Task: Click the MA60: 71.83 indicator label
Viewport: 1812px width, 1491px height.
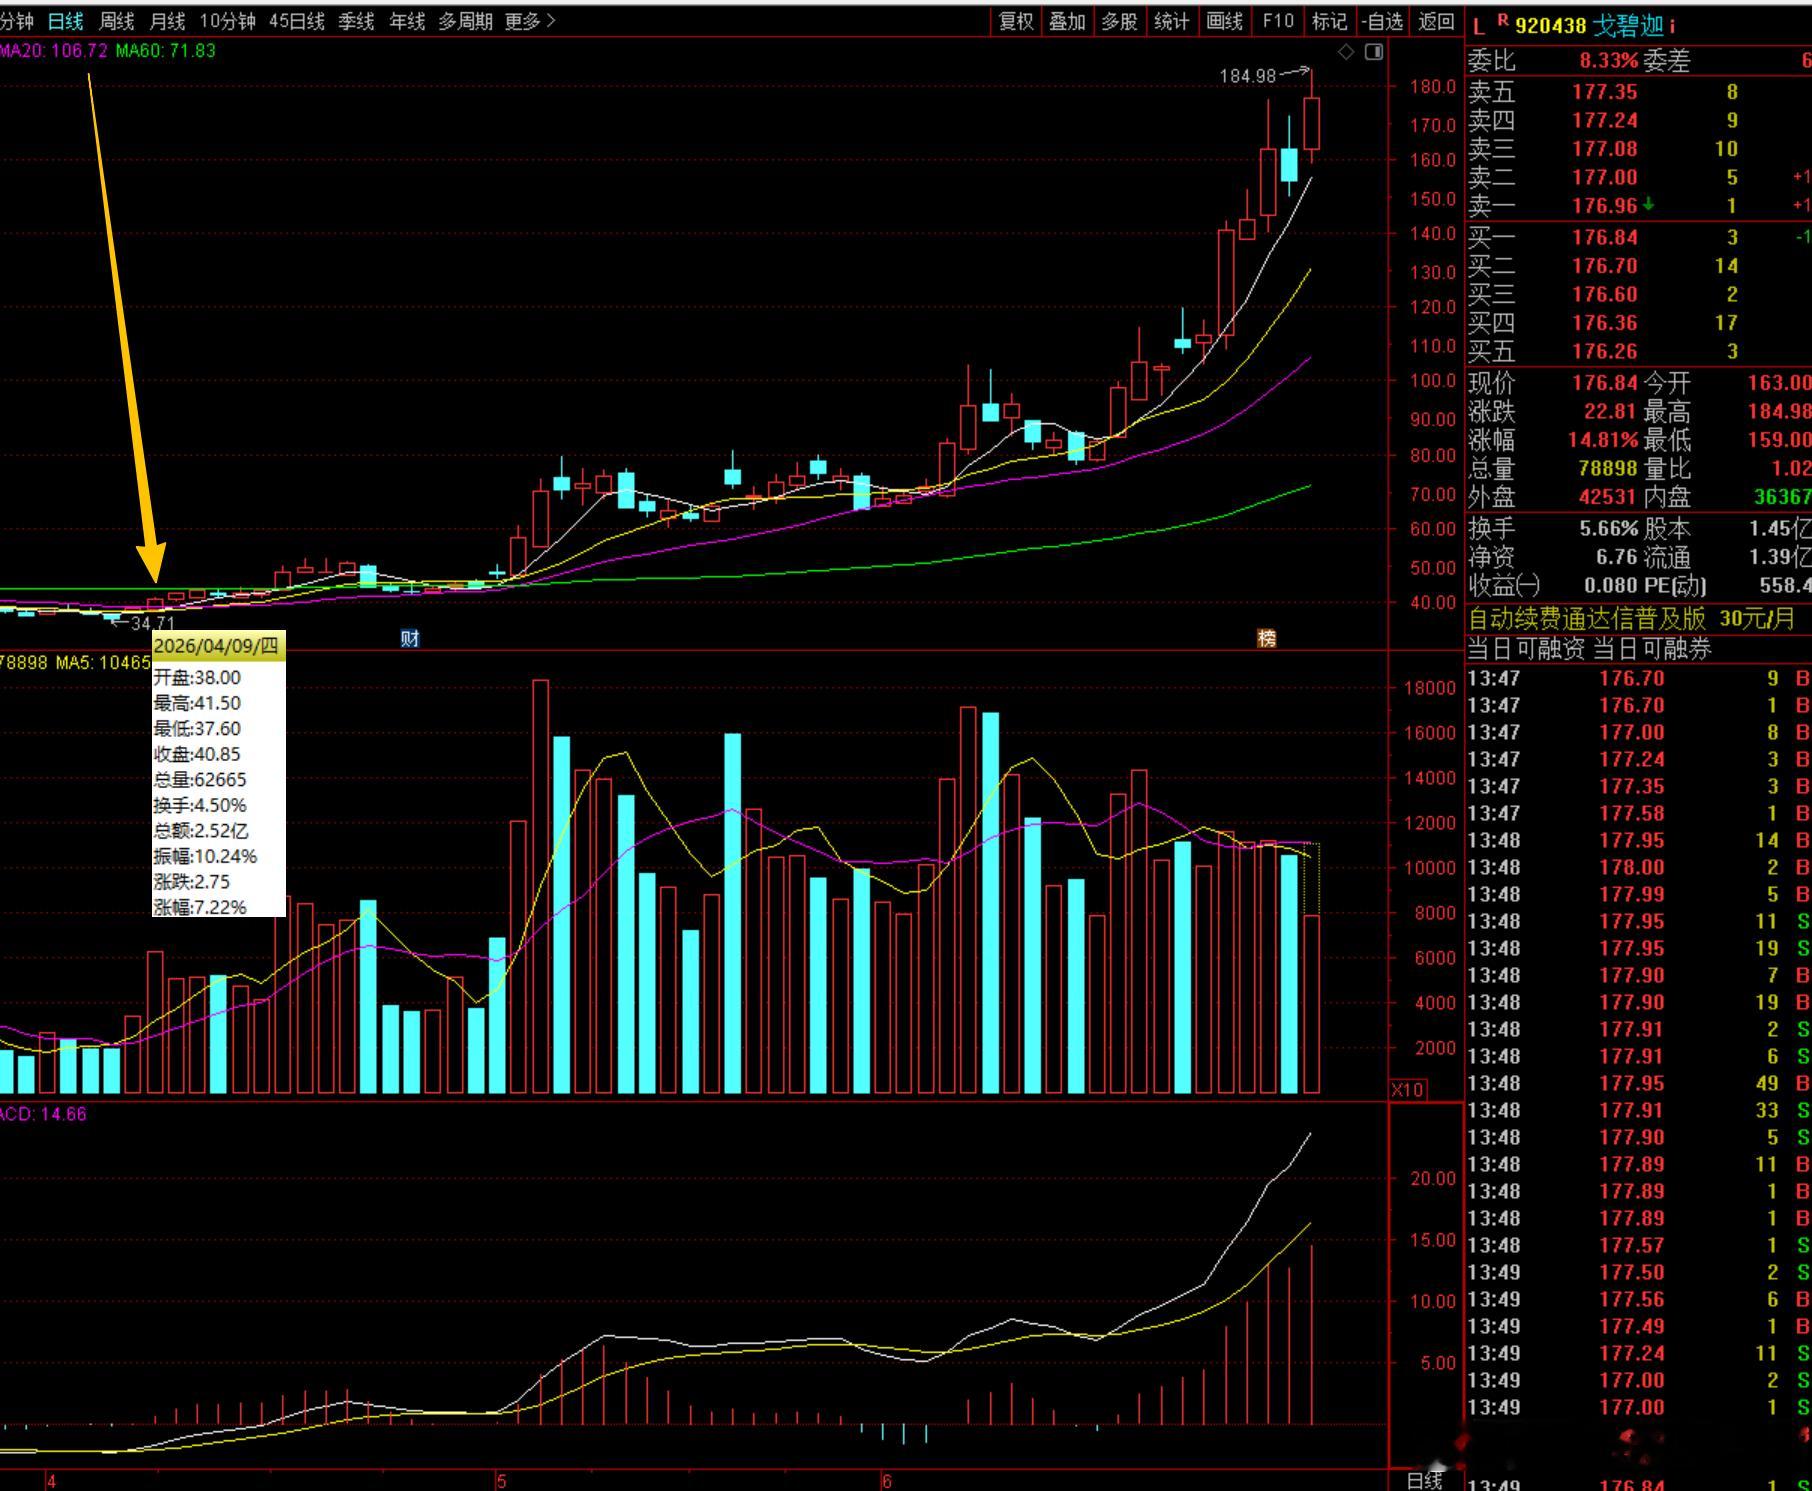Action: coord(165,51)
